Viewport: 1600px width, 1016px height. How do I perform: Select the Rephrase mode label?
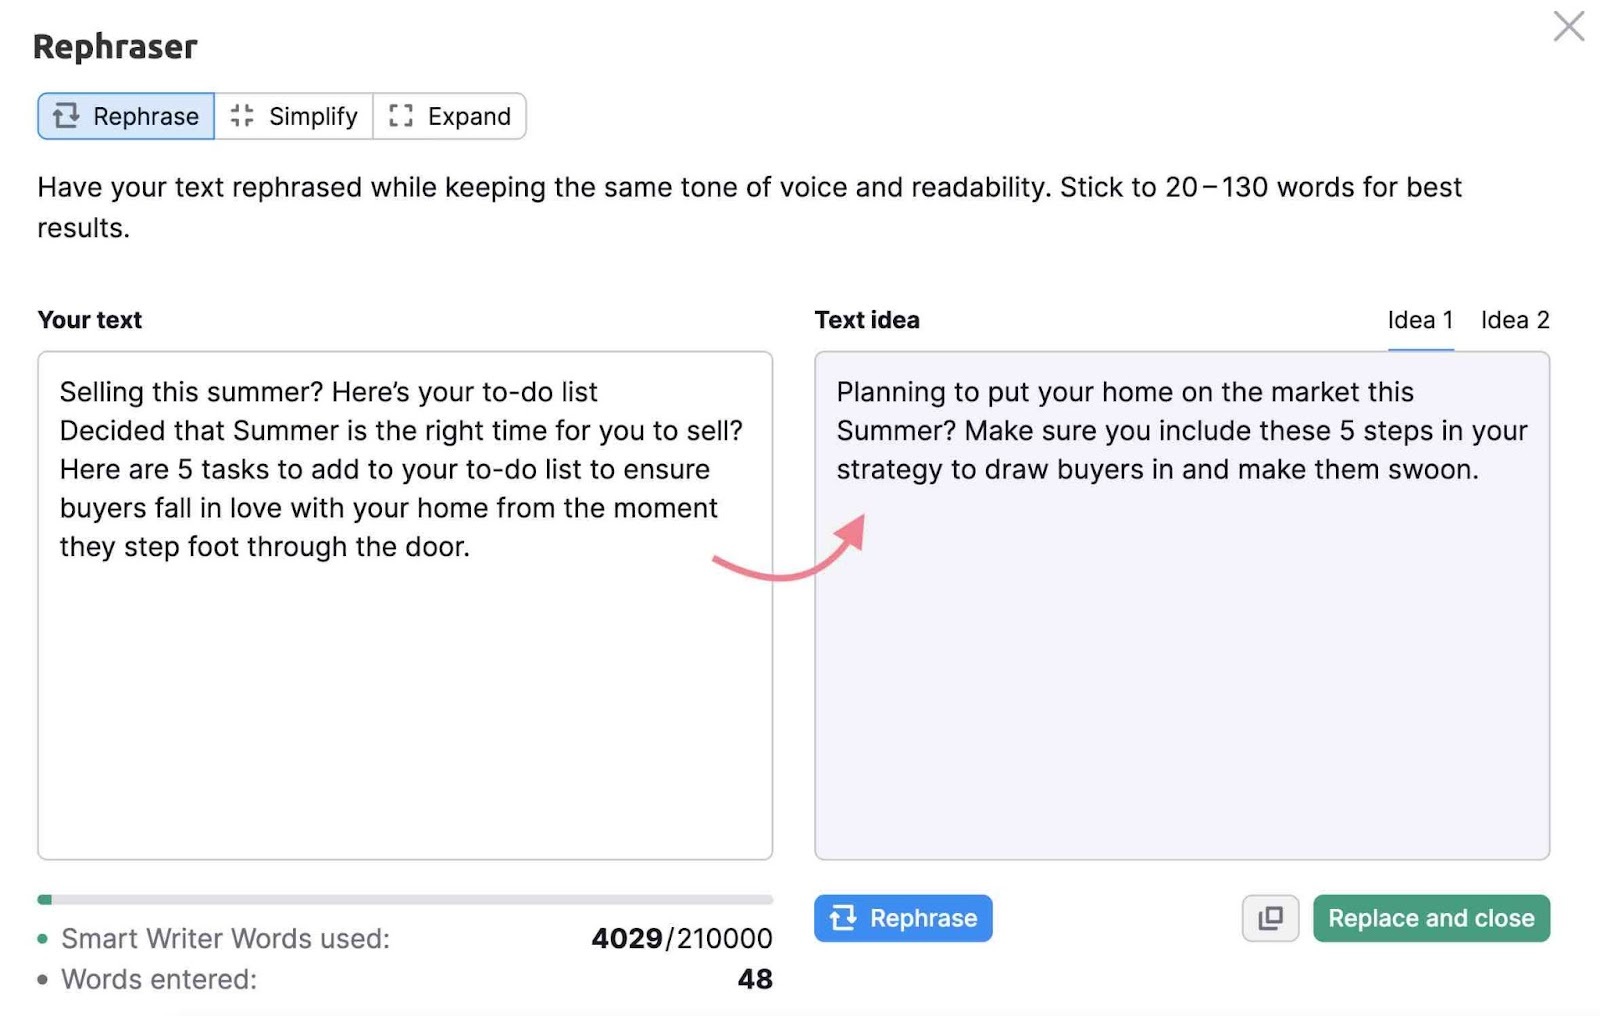coord(146,116)
